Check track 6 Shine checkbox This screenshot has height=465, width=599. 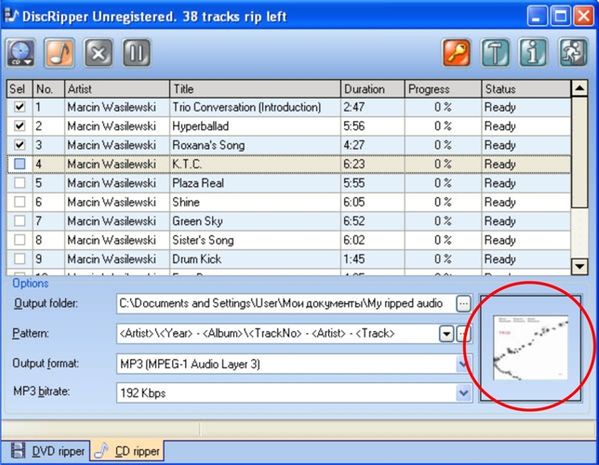point(19,202)
